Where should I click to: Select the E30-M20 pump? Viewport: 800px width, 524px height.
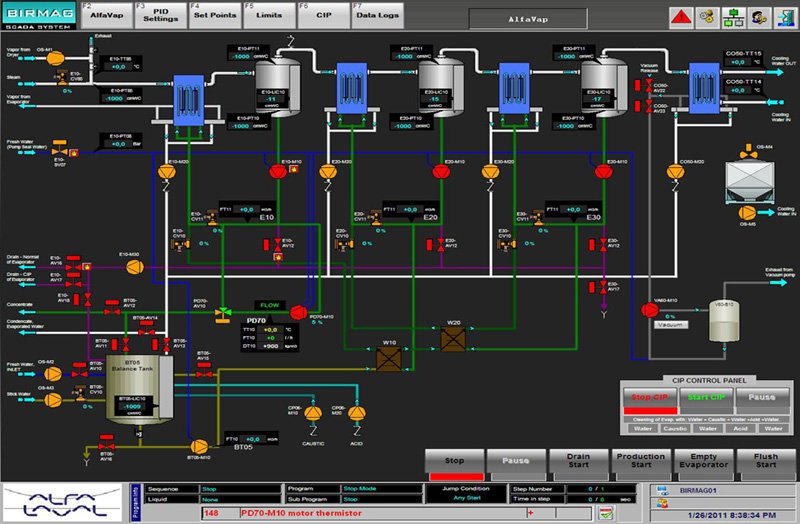point(490,171)
